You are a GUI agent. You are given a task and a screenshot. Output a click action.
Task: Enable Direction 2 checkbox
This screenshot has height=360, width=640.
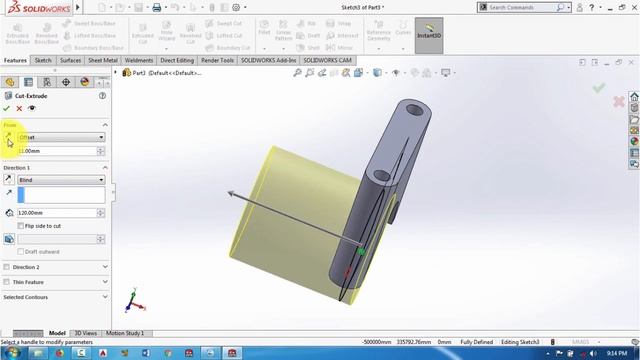7,267
